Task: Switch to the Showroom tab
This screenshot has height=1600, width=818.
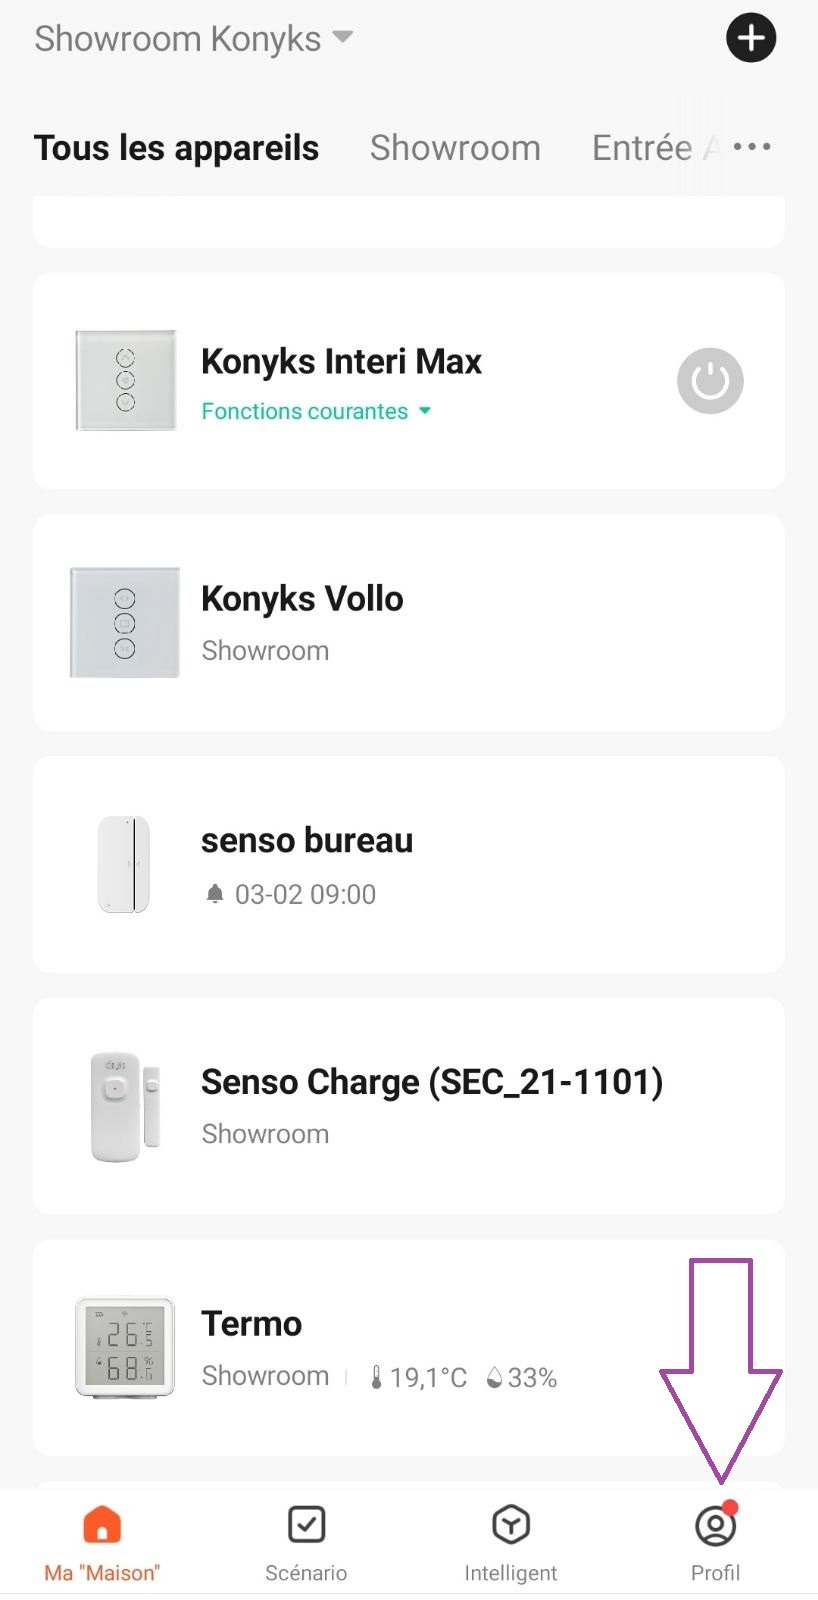Action: [x=455, y=148]
